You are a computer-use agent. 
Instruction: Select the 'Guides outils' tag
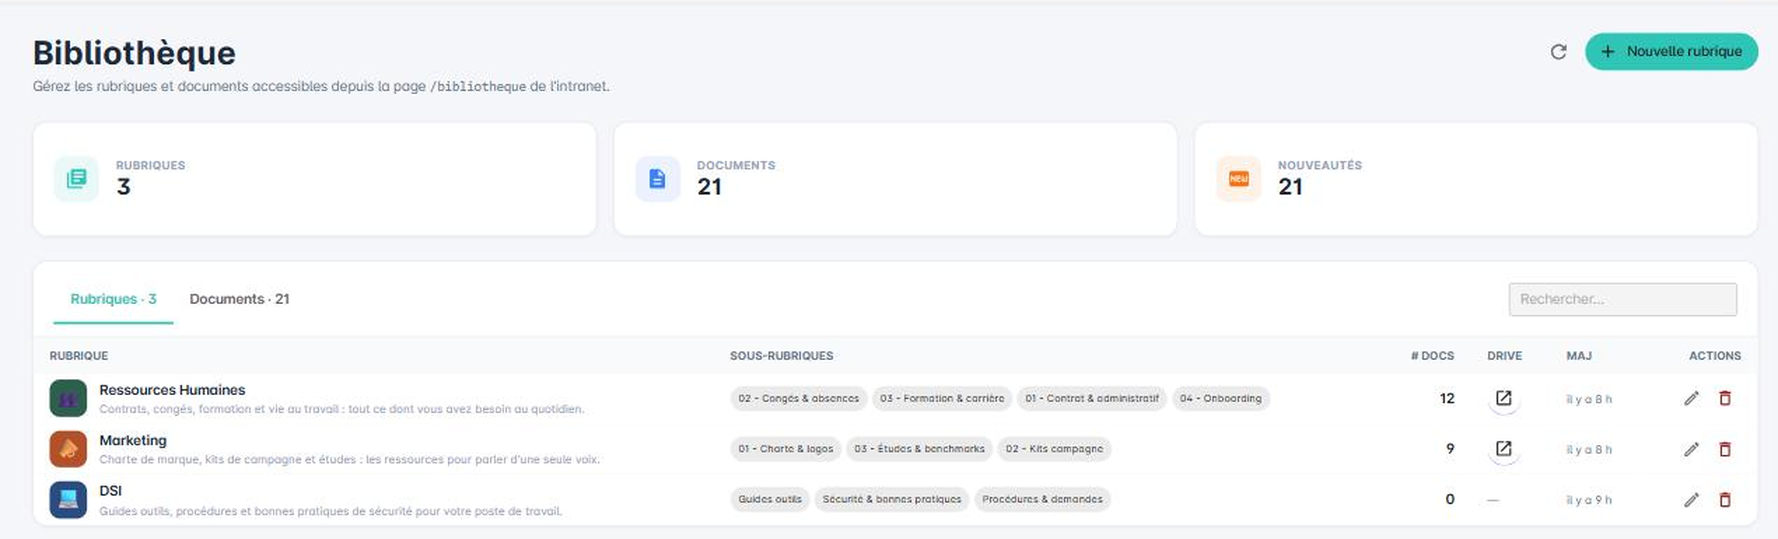(770, 499)
